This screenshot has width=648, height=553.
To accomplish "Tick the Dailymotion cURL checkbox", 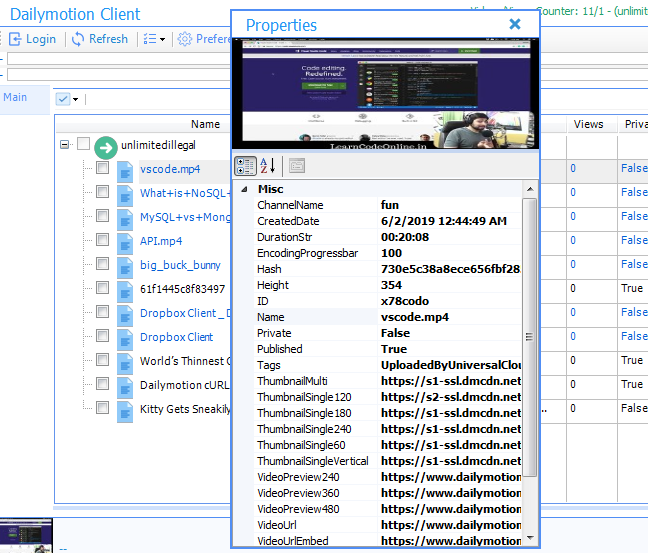I will tap(102, 384).
